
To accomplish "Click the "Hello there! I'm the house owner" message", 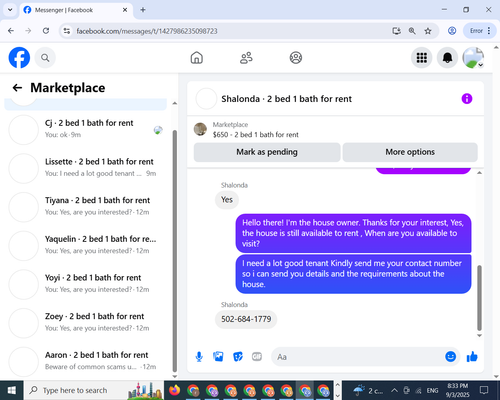I will pyautogui.click(x=353, y=233).
